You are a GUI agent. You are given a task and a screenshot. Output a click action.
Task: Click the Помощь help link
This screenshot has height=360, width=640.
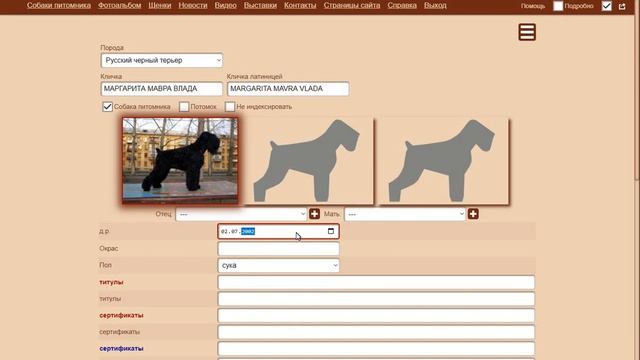pyautogui.click(x=533, y=6)
